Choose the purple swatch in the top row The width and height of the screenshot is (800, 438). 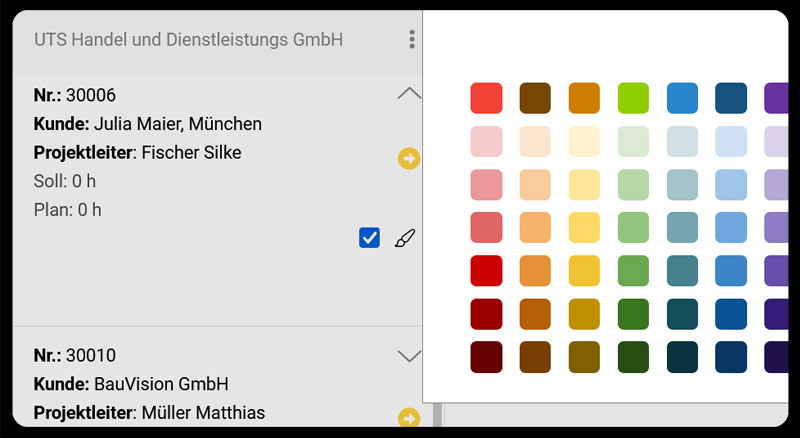point(776,98)
